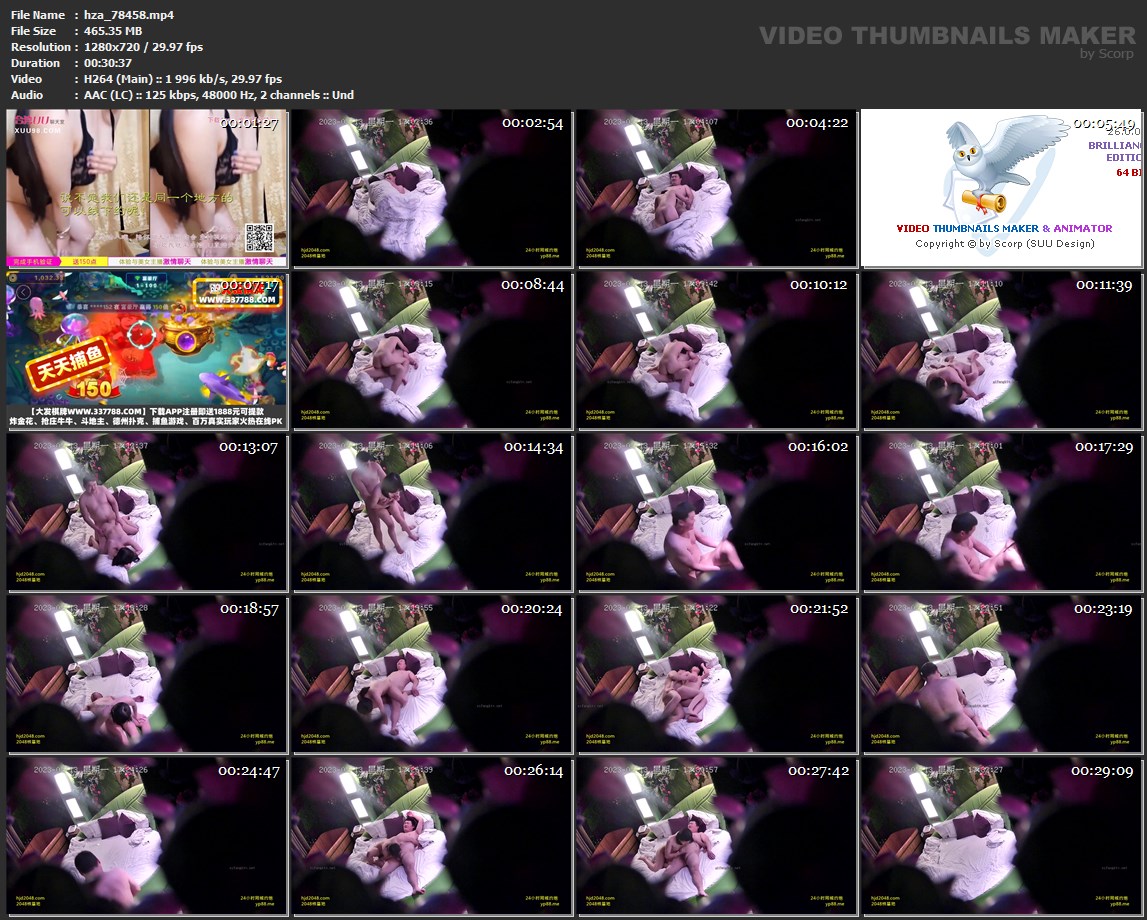
Task: Select the thumbnail stamped 00:01:27
Action: pos(147,188)
